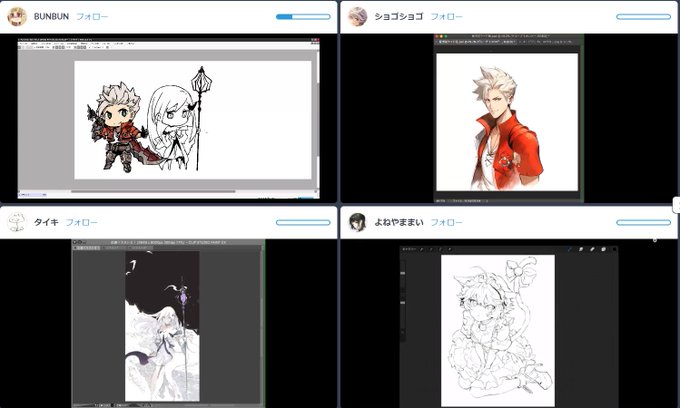
Task: Click BUNBUN's blue progress bar
Action: (303, 17)
